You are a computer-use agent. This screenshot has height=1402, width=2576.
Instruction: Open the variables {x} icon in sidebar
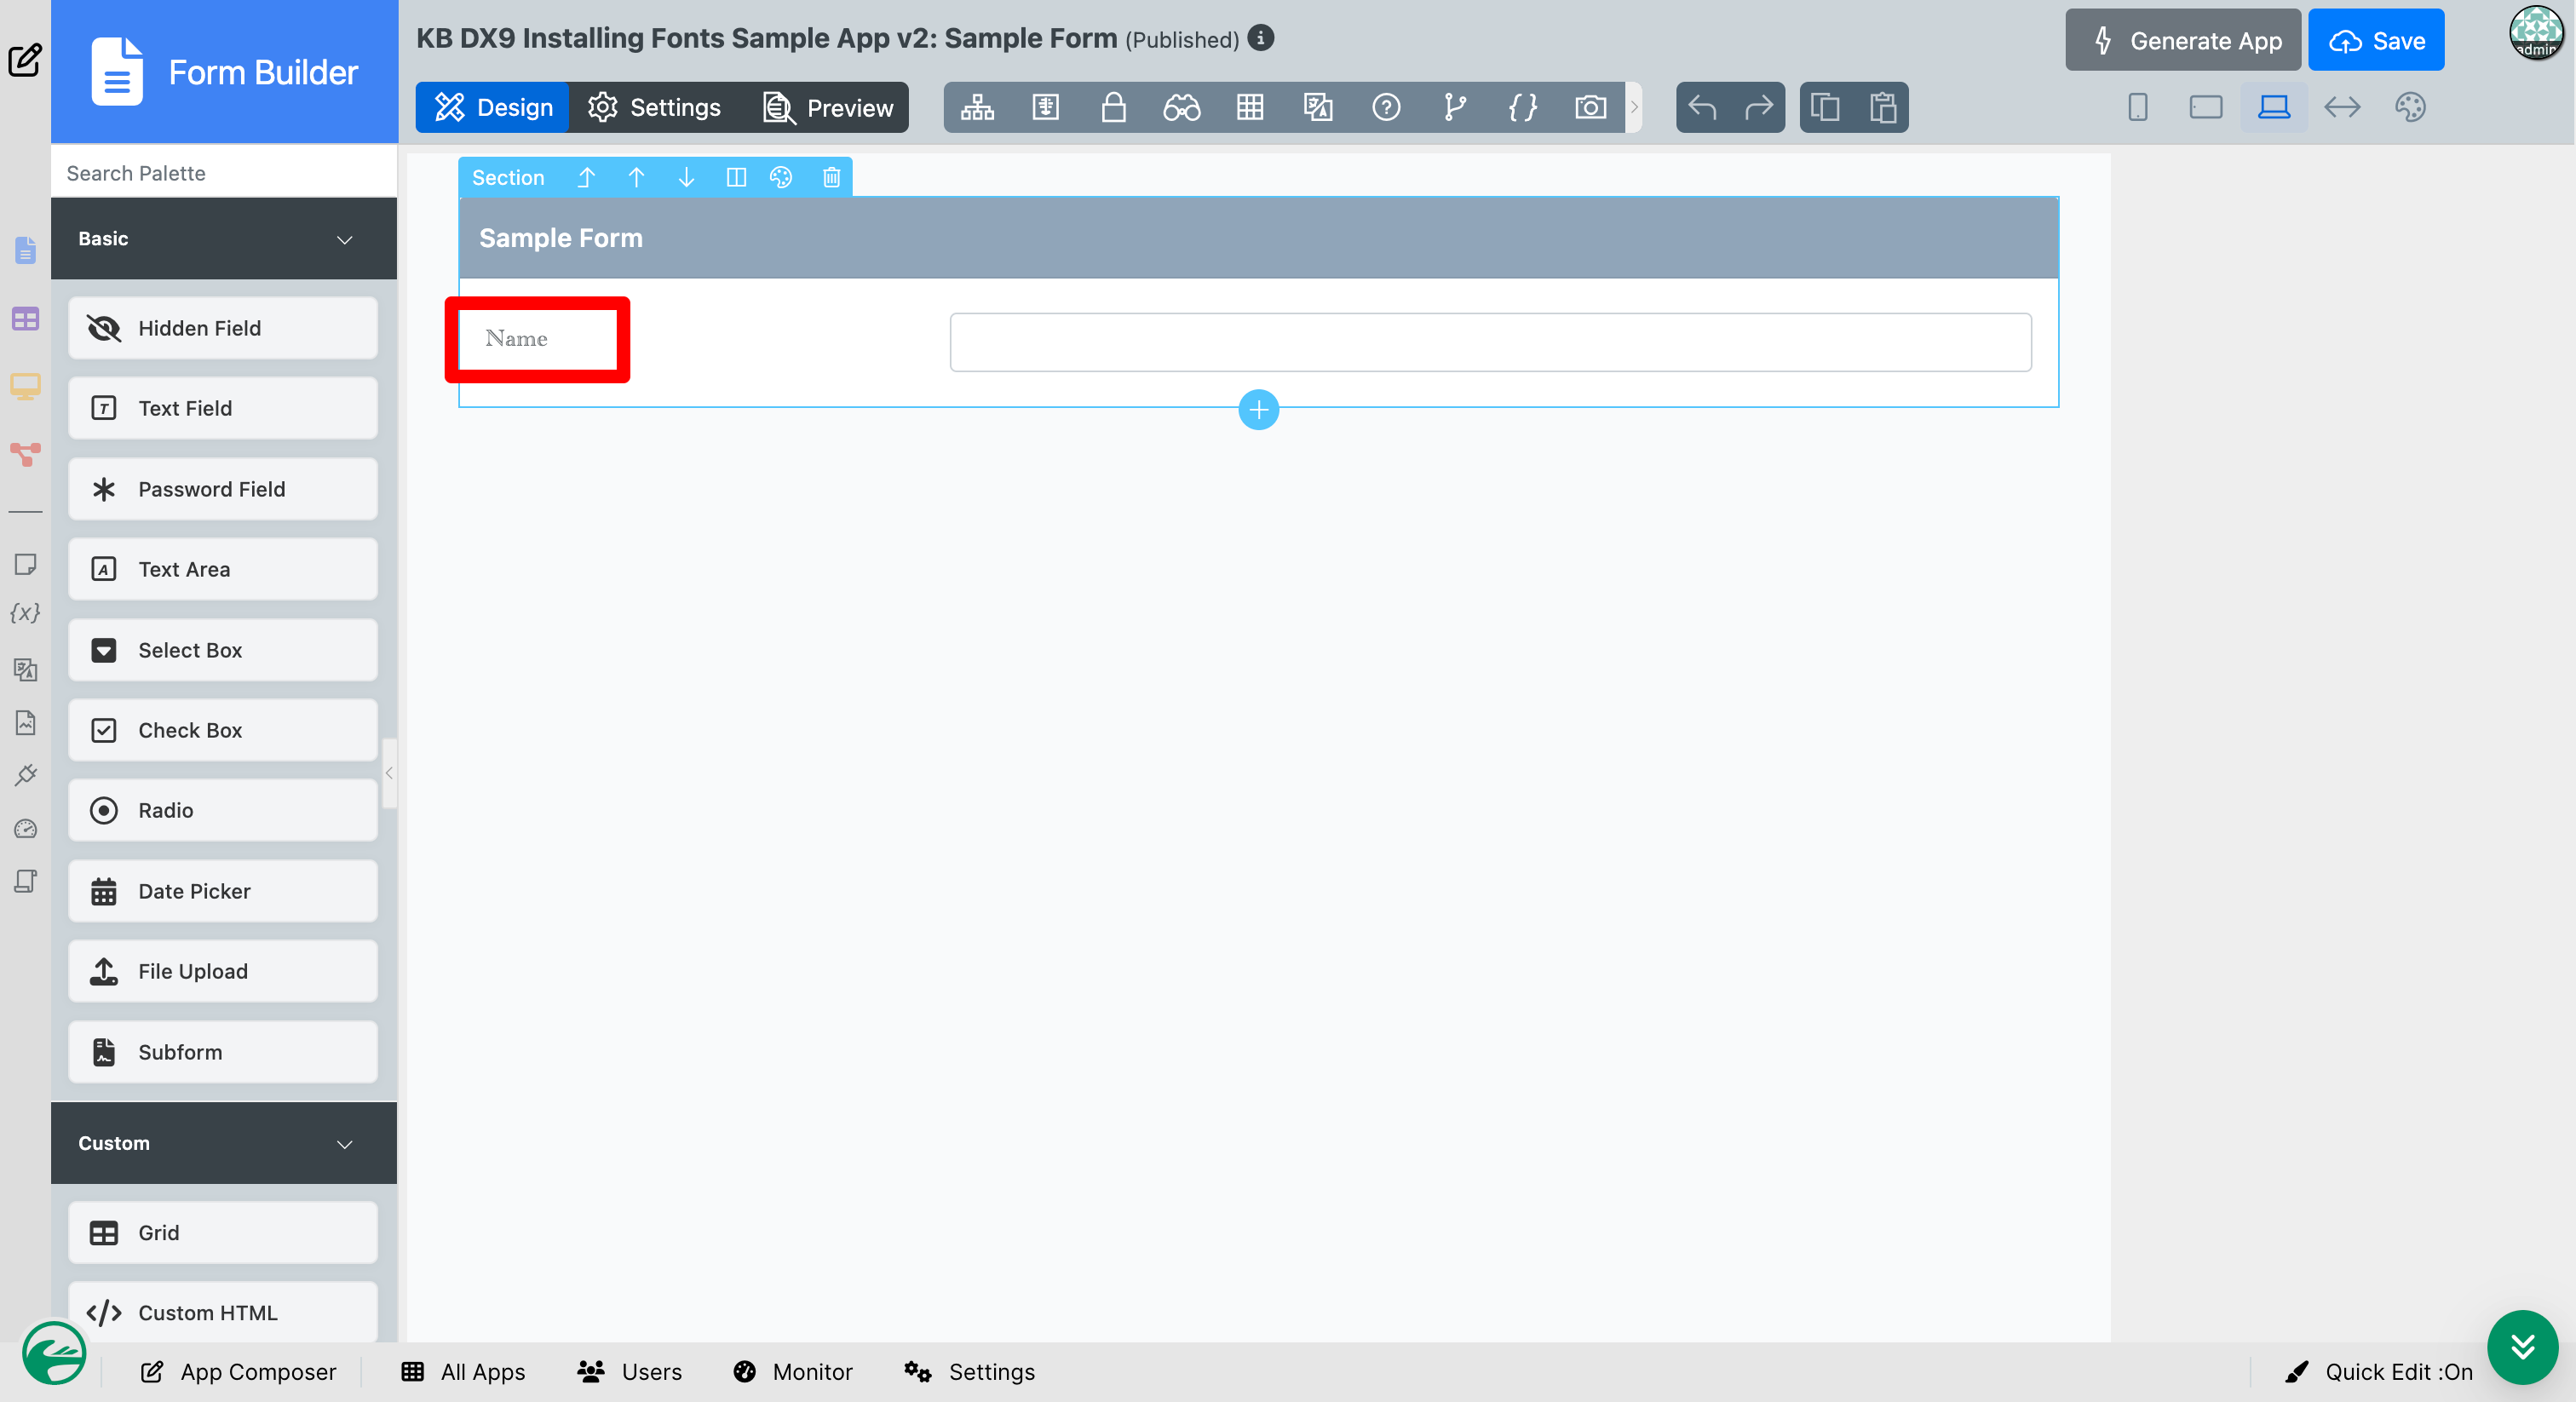25,613
